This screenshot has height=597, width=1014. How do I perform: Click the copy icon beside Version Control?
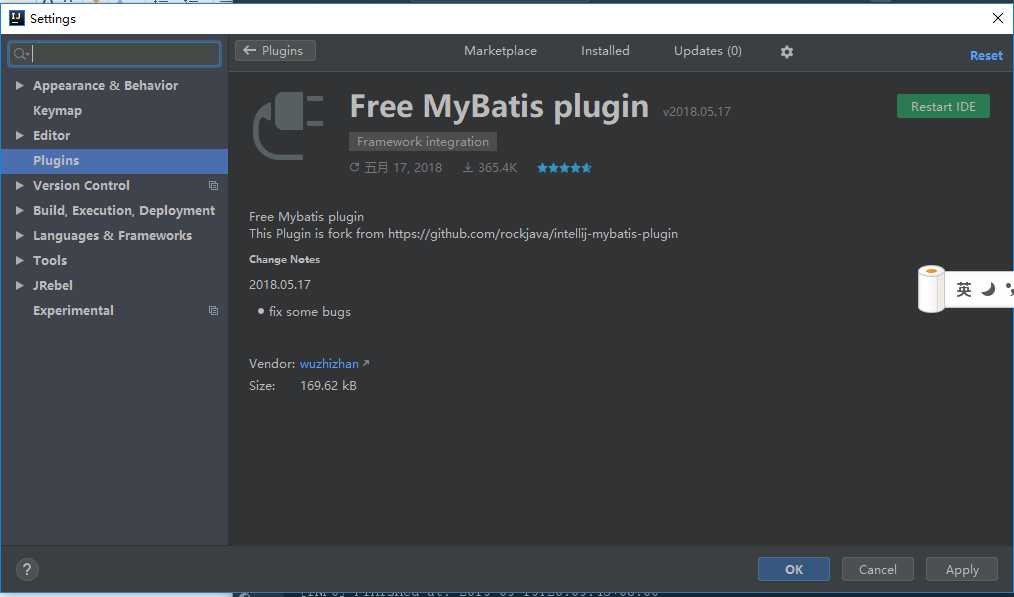[x=213, y=186]
